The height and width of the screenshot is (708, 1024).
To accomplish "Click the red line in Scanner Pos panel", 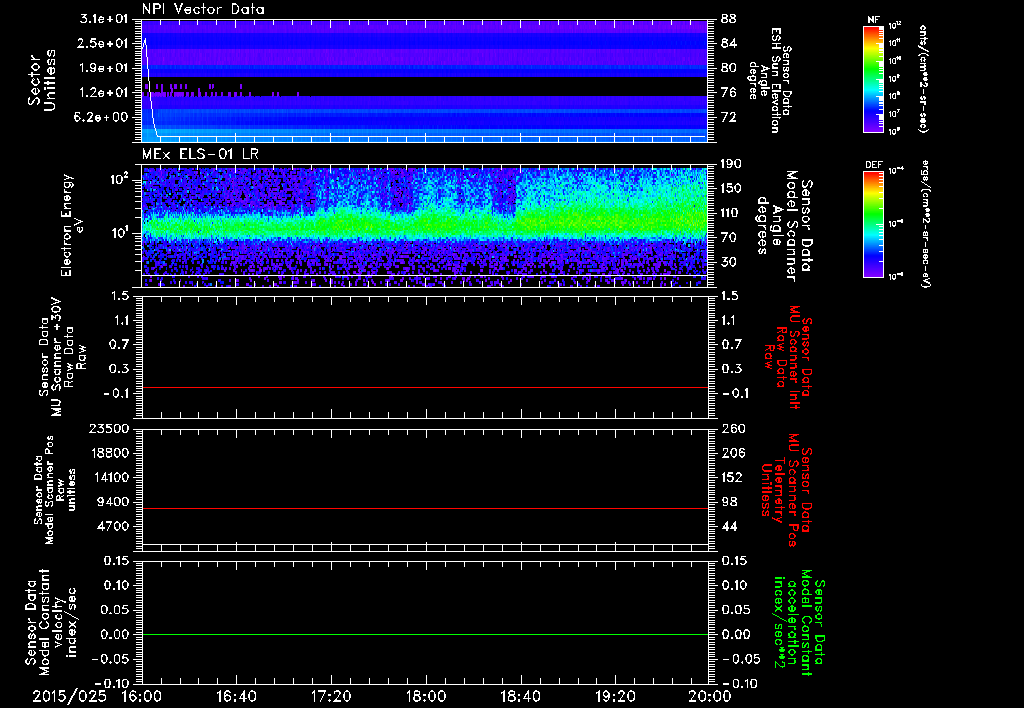I will pyautogui.click(x=424, y=508).
